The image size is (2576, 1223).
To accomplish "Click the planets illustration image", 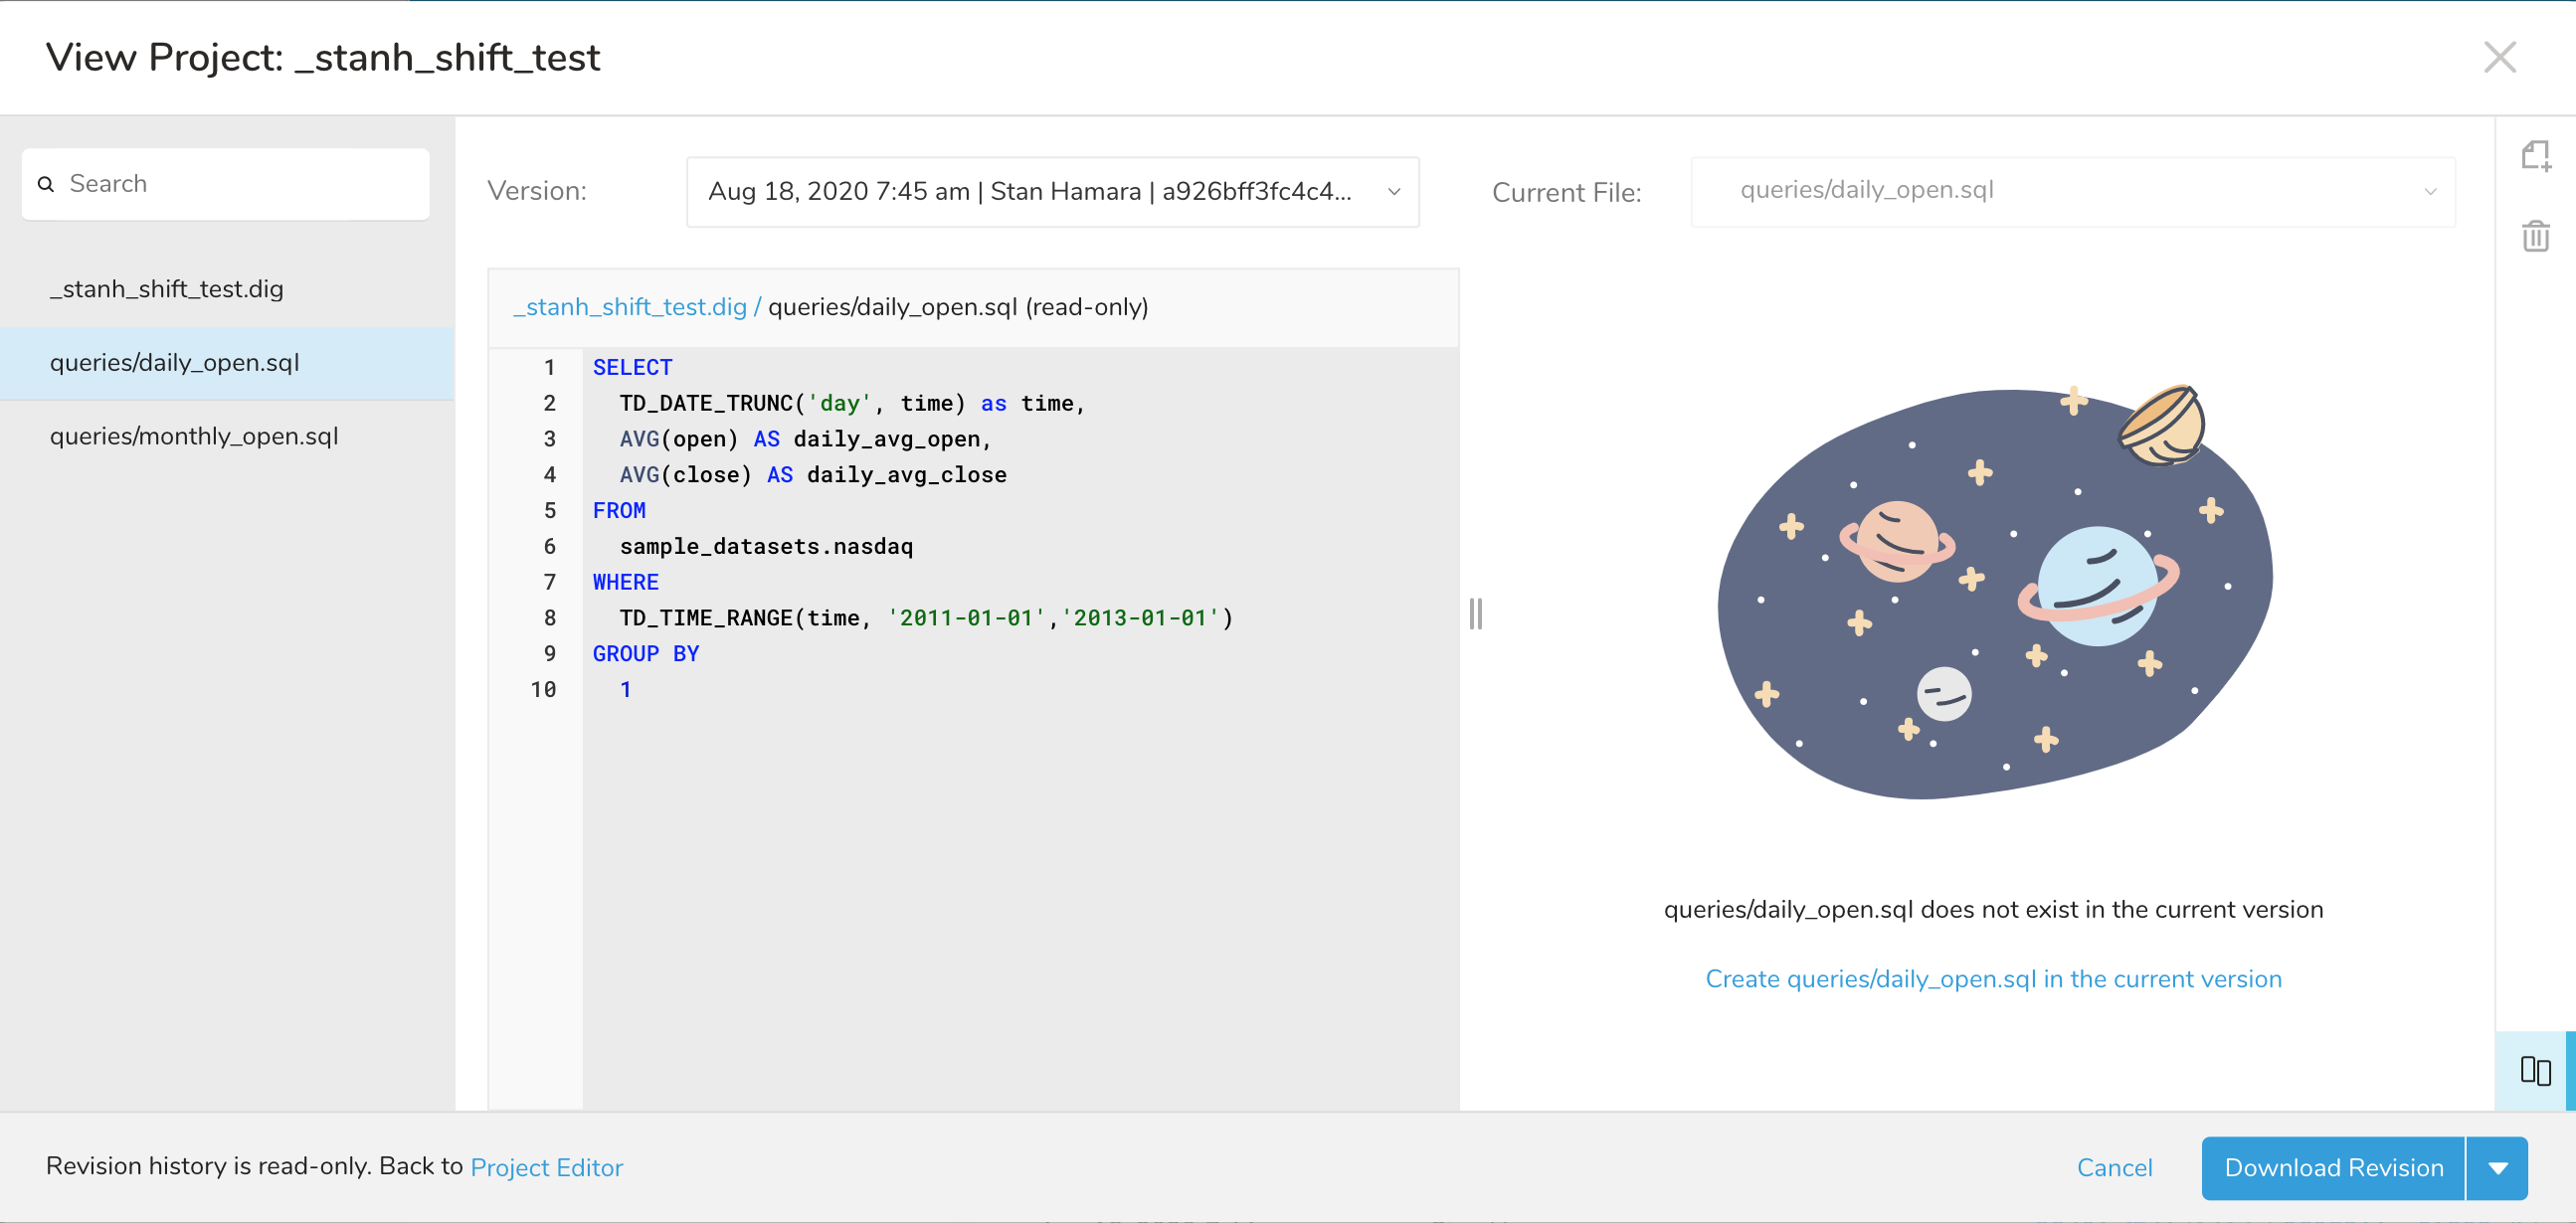I will [x=1993, y=592].
